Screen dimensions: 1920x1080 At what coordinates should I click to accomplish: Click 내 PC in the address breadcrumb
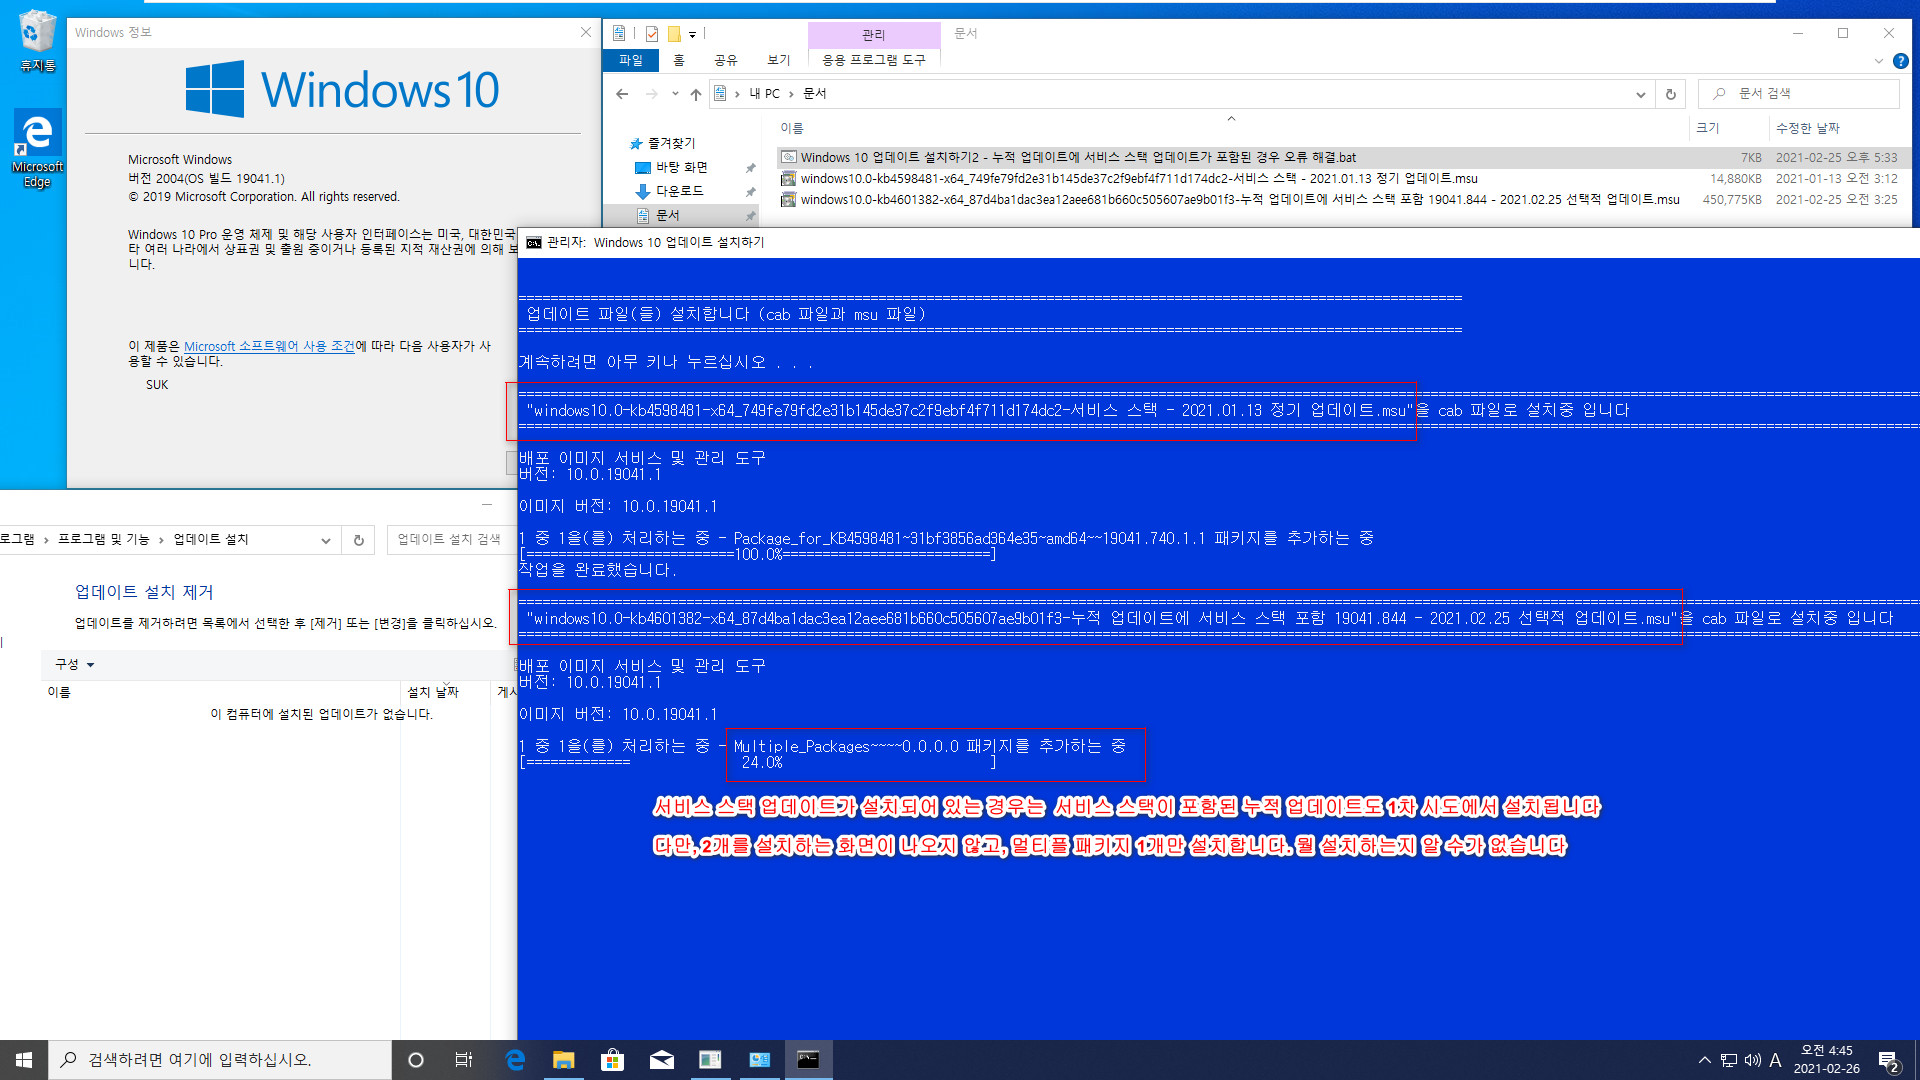click(x=765, y=94)
